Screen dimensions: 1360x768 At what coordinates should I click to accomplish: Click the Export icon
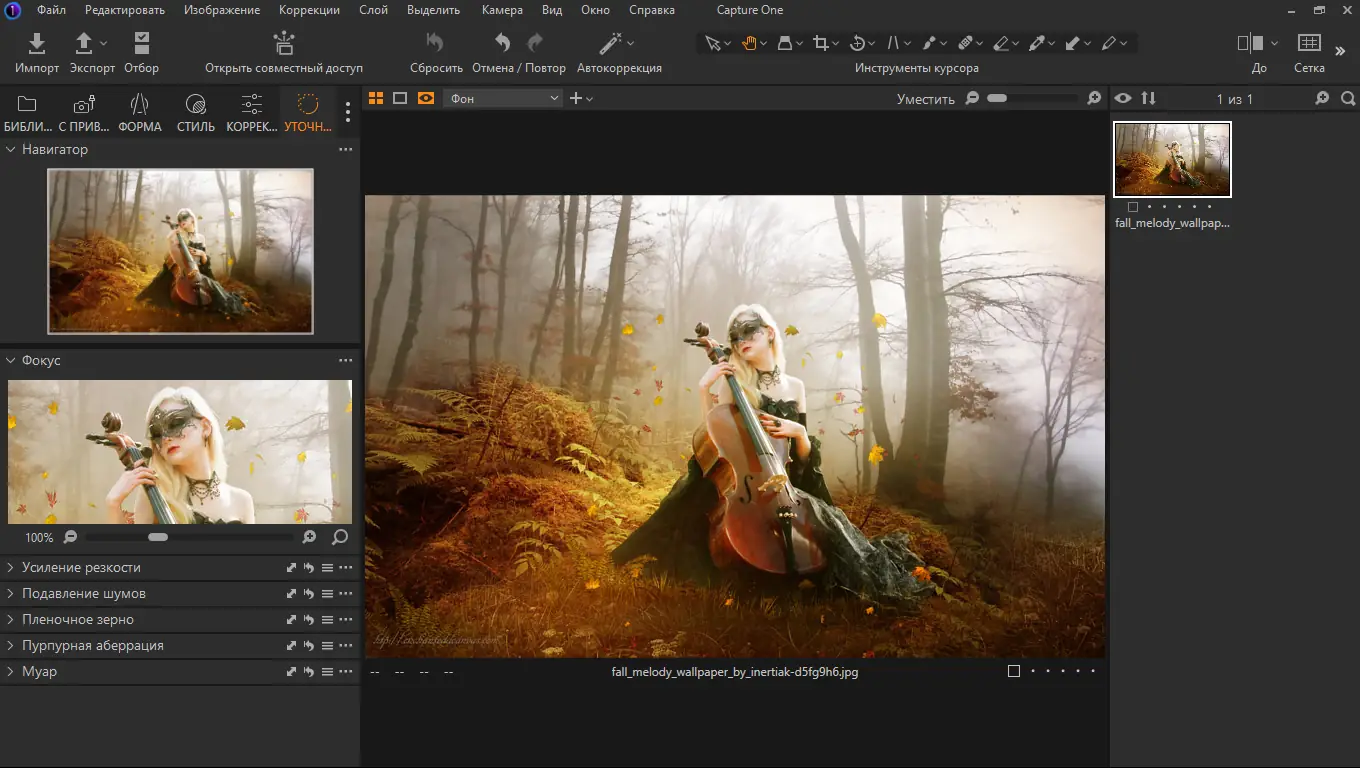coord(85,44)
